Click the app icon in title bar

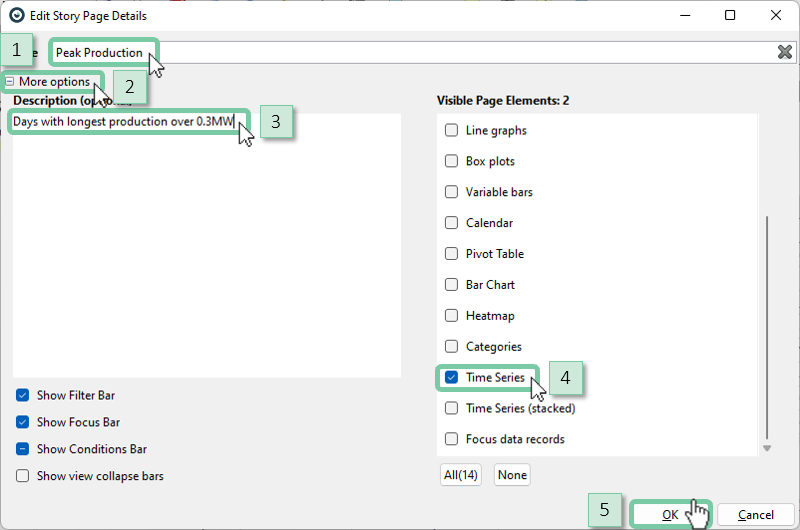pyautogui.click(x=17, y=15)
